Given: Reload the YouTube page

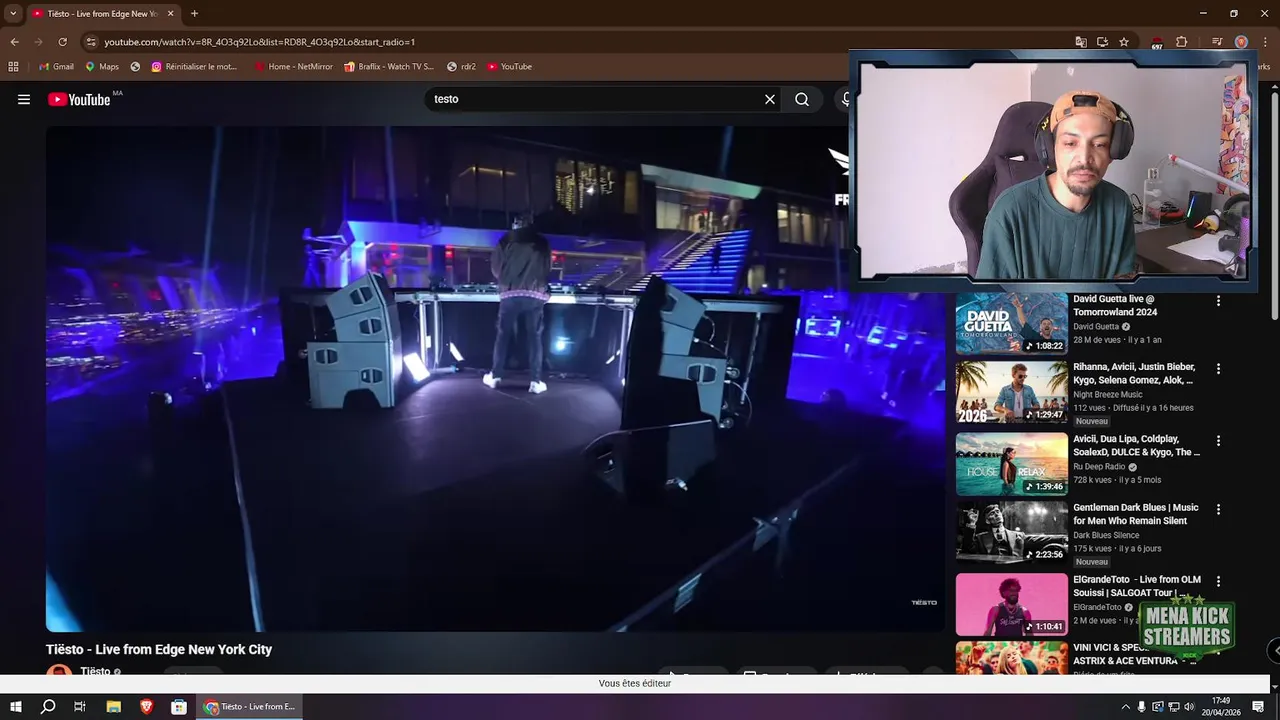Looking at the screenshot, I should pos(62,42).
